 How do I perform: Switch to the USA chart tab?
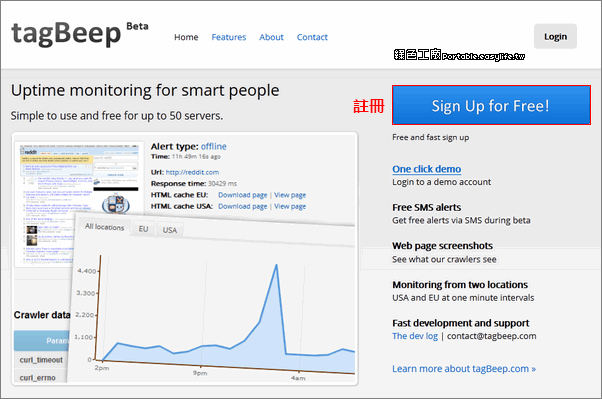170,230
